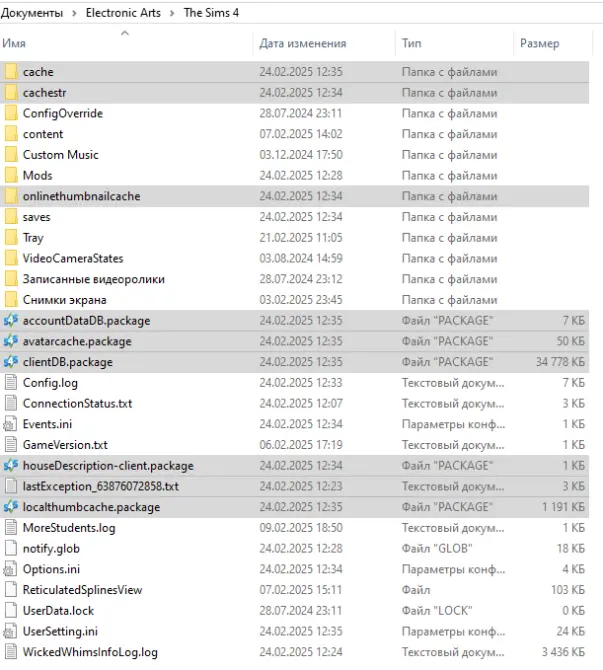Sort by Дата изменения column header
603x670 pixels.
click(x=302, y=44)
